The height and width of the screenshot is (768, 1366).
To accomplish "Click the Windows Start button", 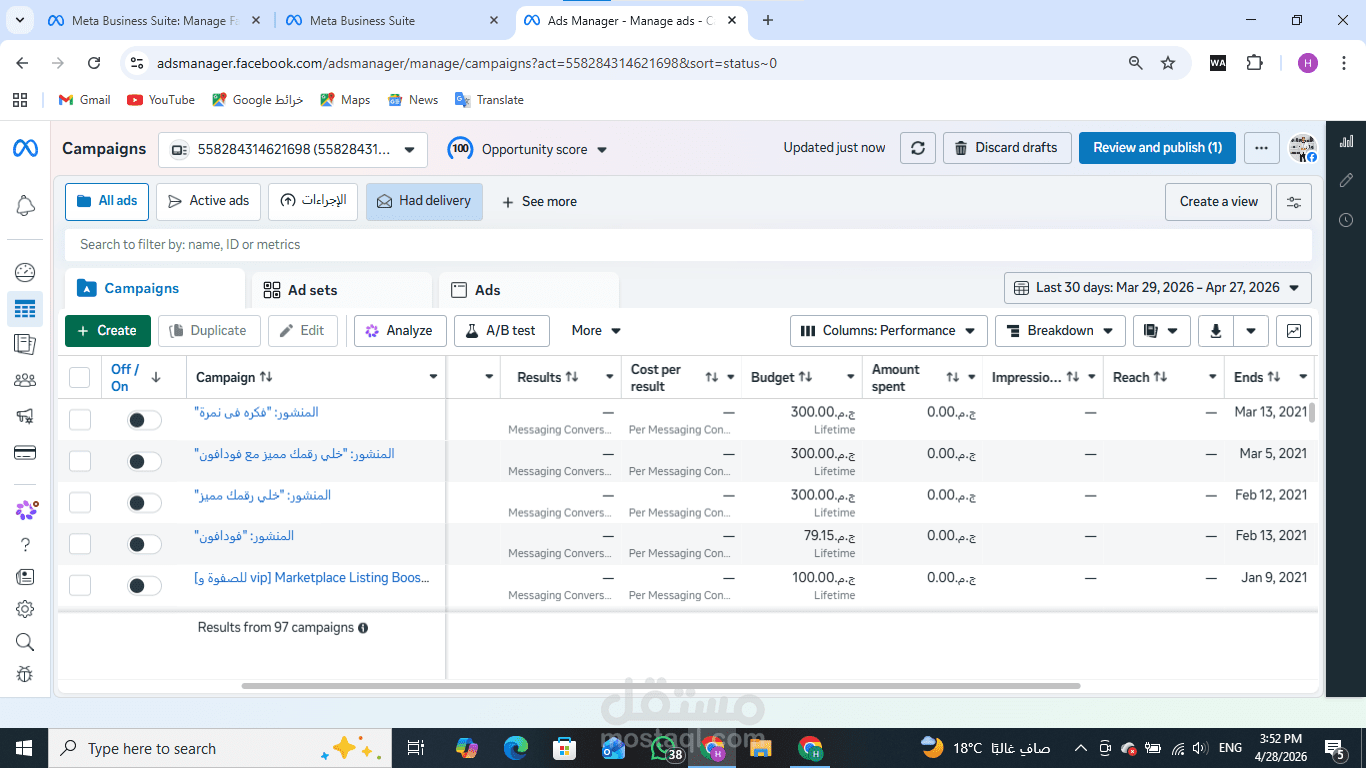I will (24, 748).
